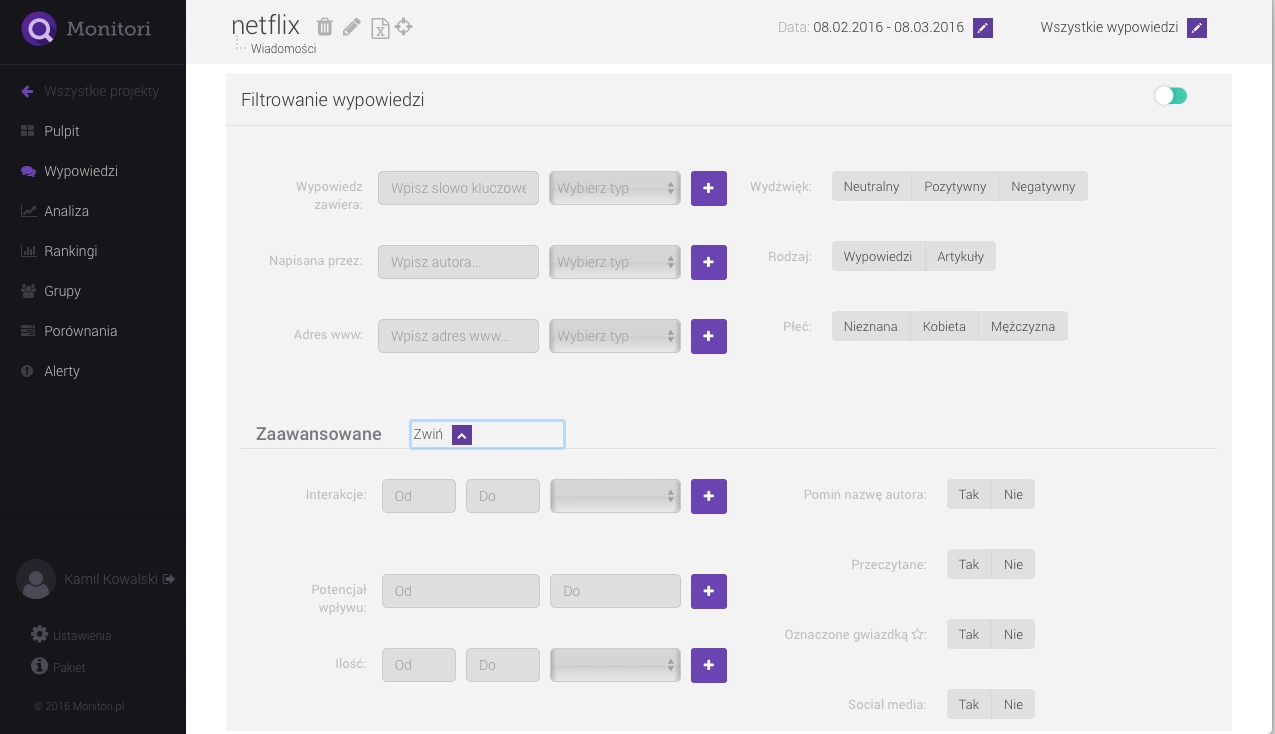Select Pozytywny sentiment filter
The image size is (1275, 734).
point(955,186)
